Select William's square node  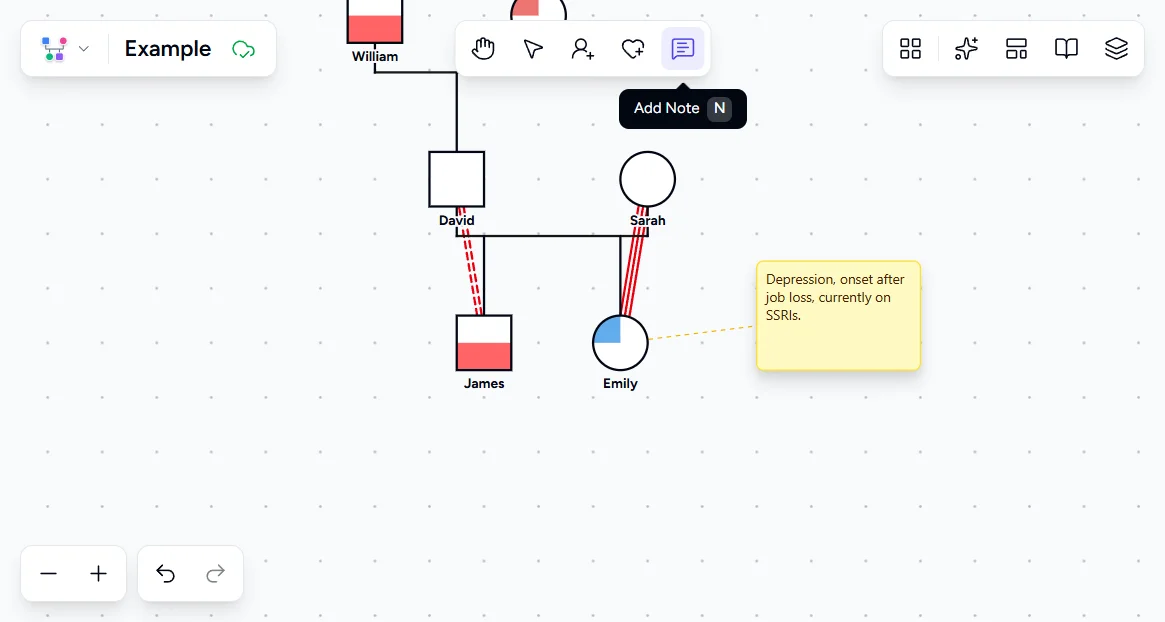pos(375,19)
